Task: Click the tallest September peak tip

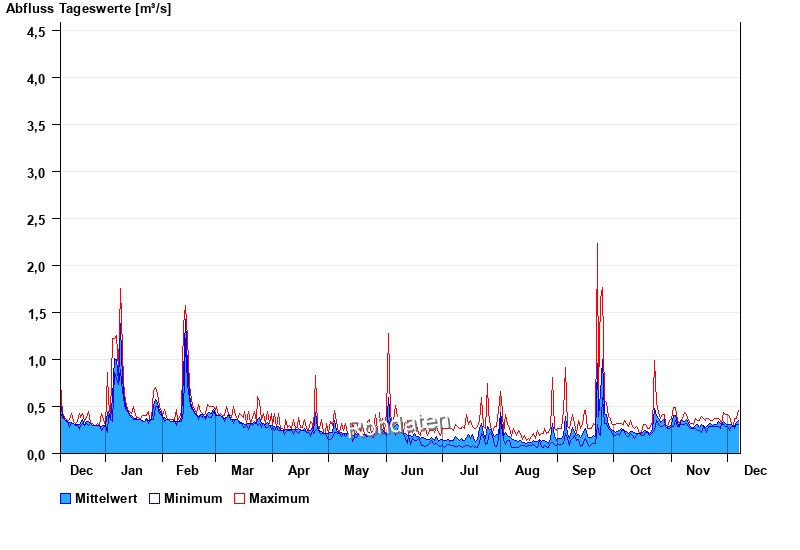Action: pos(597,244)
